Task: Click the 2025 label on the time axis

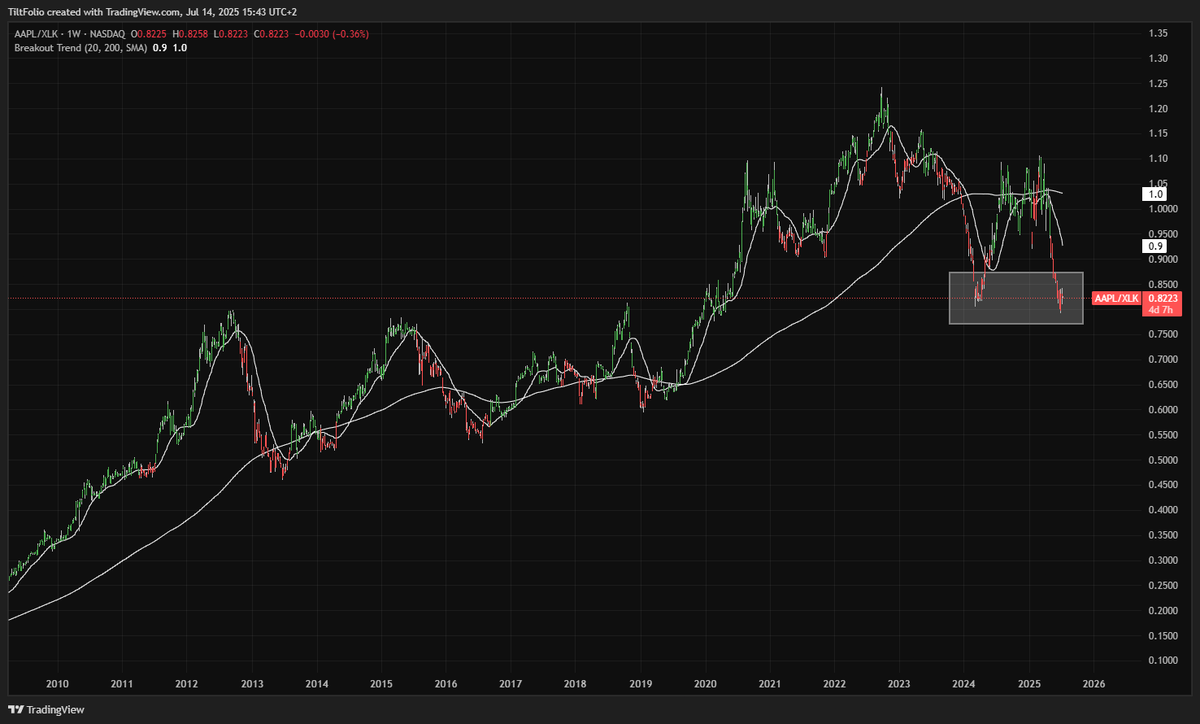Action: point(1030,685)
